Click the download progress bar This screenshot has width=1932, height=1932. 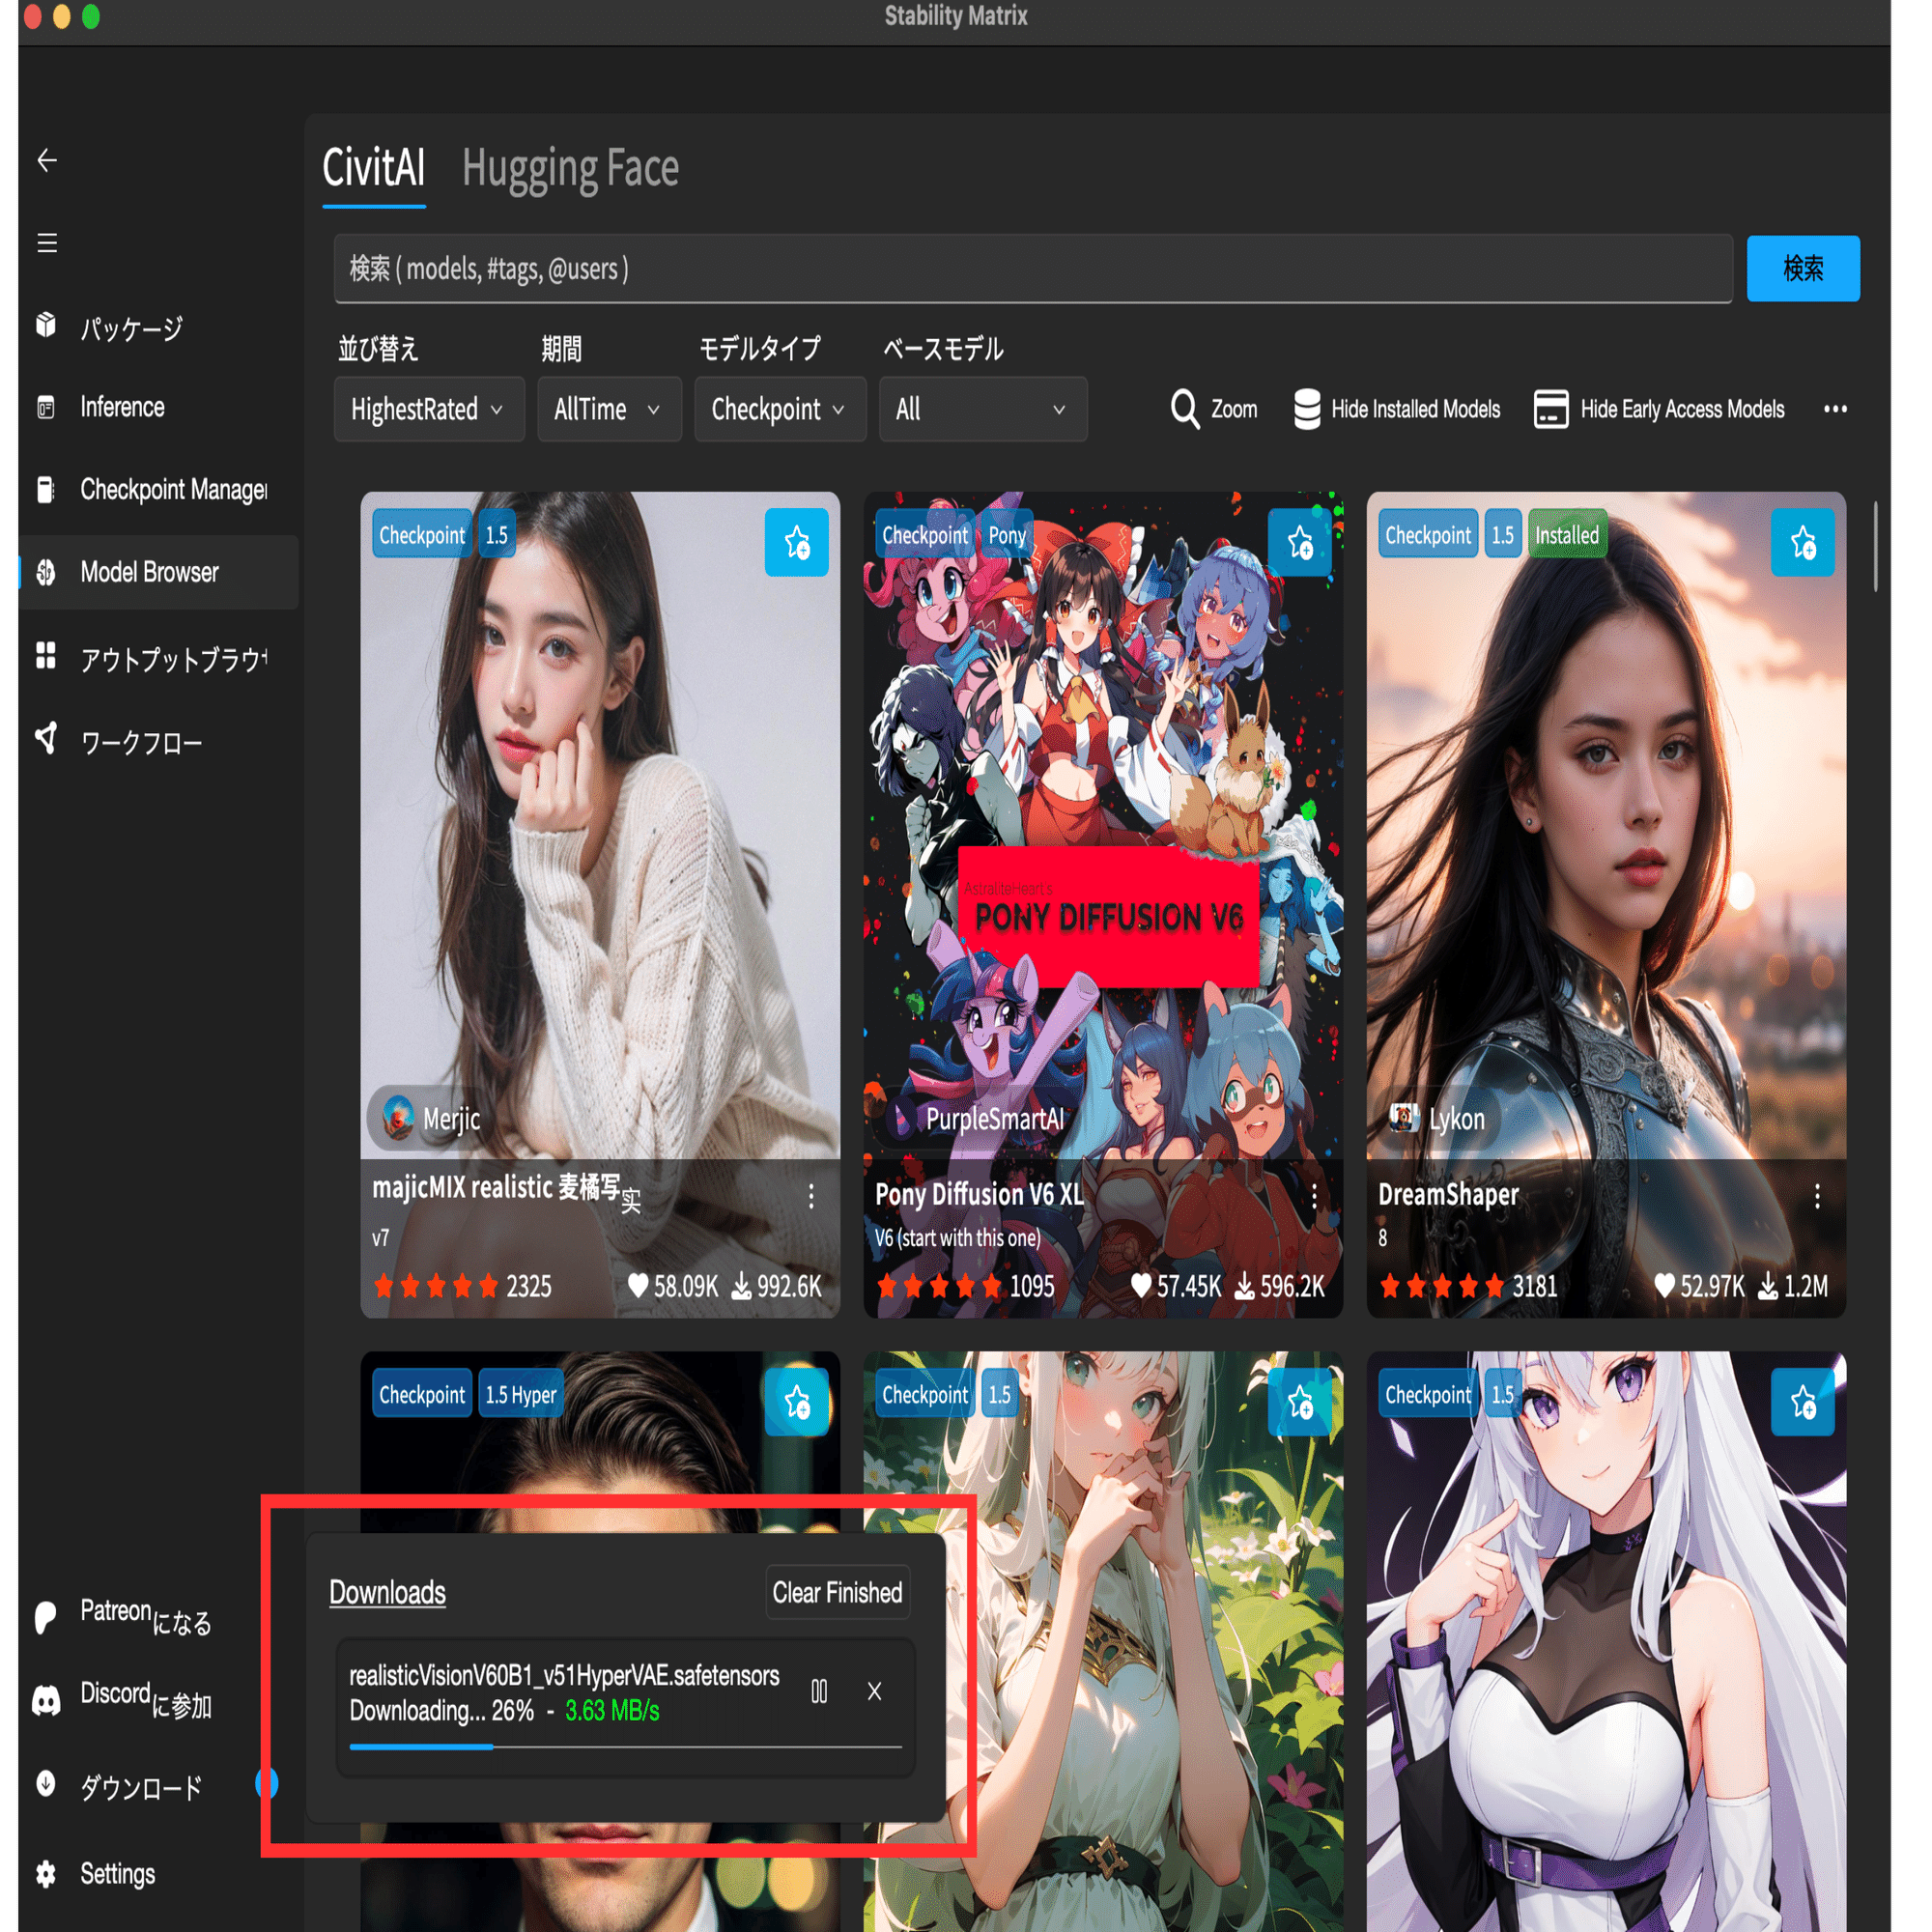tap(625, 1747)
